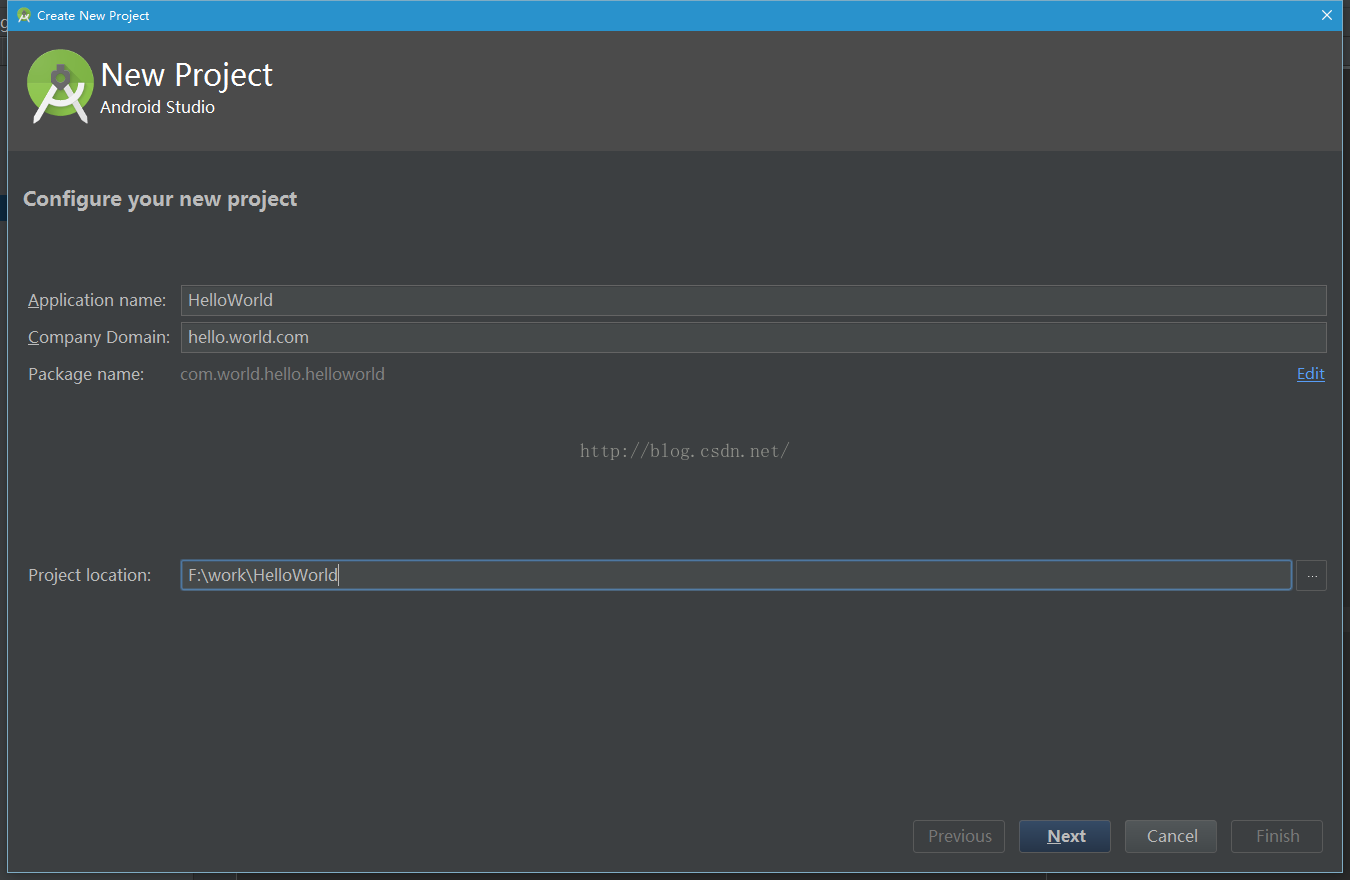Click the disabled Finish button
Image resolution: width=1350 pixels, height=880 pixels.
(x=1277, y=836)
